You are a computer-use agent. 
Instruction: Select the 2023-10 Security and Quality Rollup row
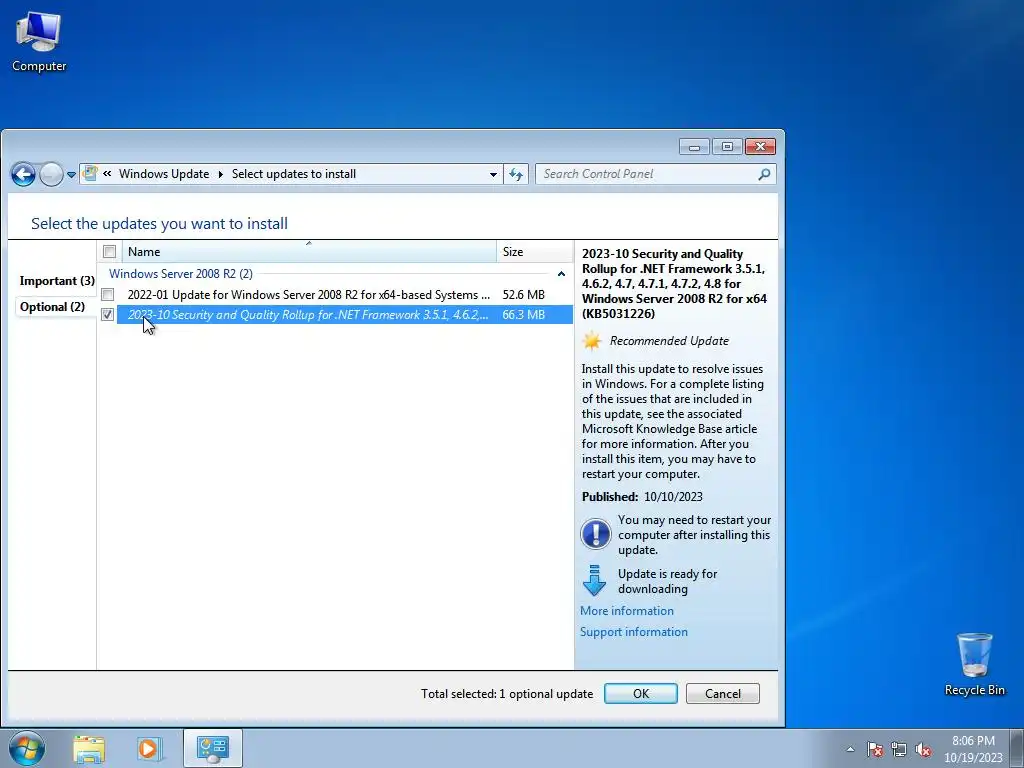(335, 315)
